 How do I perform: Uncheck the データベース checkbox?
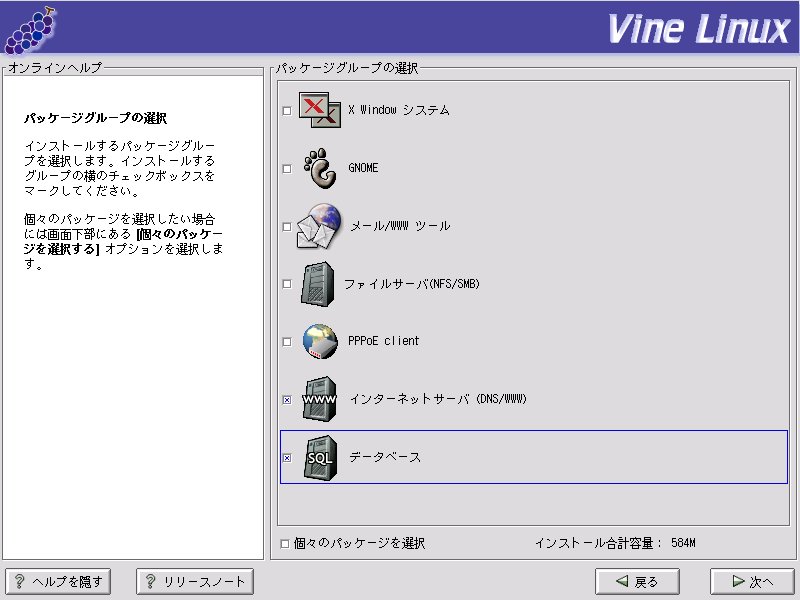(x=287, y=458)
